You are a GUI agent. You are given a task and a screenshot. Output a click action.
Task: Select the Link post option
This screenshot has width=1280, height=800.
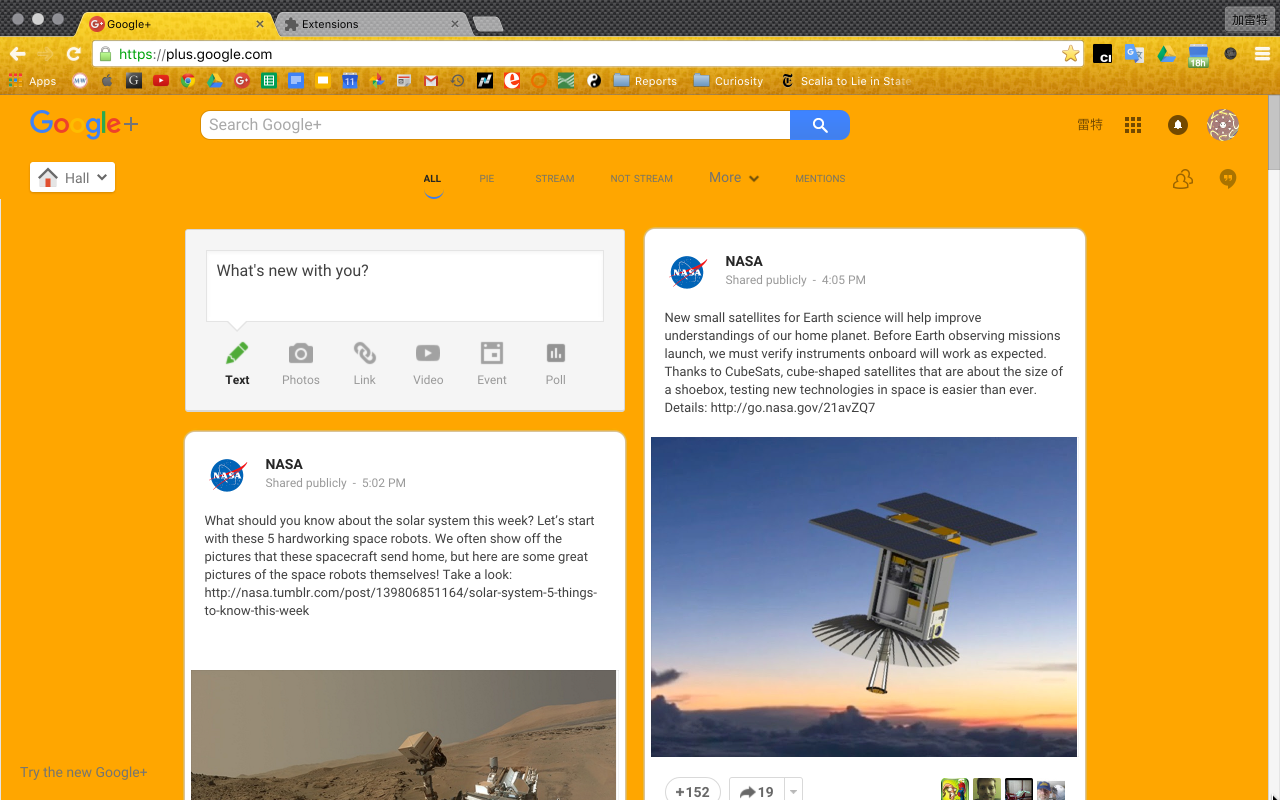click(365, 364)
